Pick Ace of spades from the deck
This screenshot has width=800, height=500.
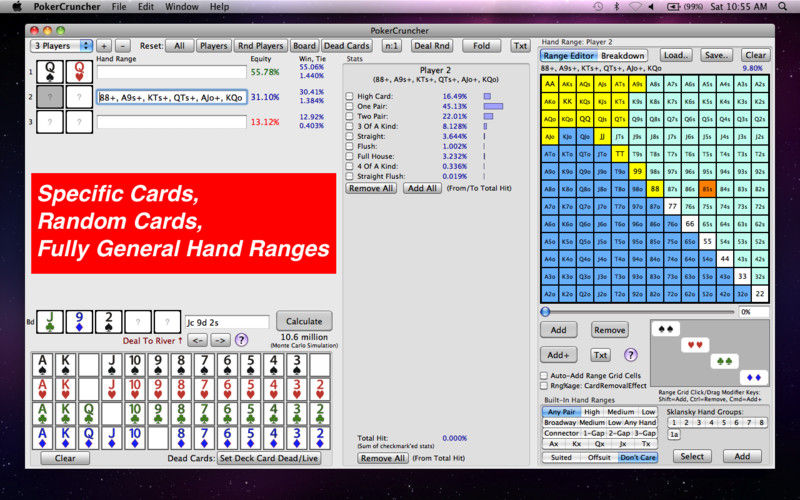point(42,365)
